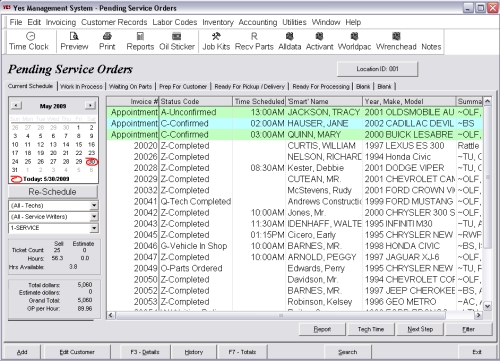Open the Edit menu
Screen dimensions: 500x361
(x=34, y=22)
